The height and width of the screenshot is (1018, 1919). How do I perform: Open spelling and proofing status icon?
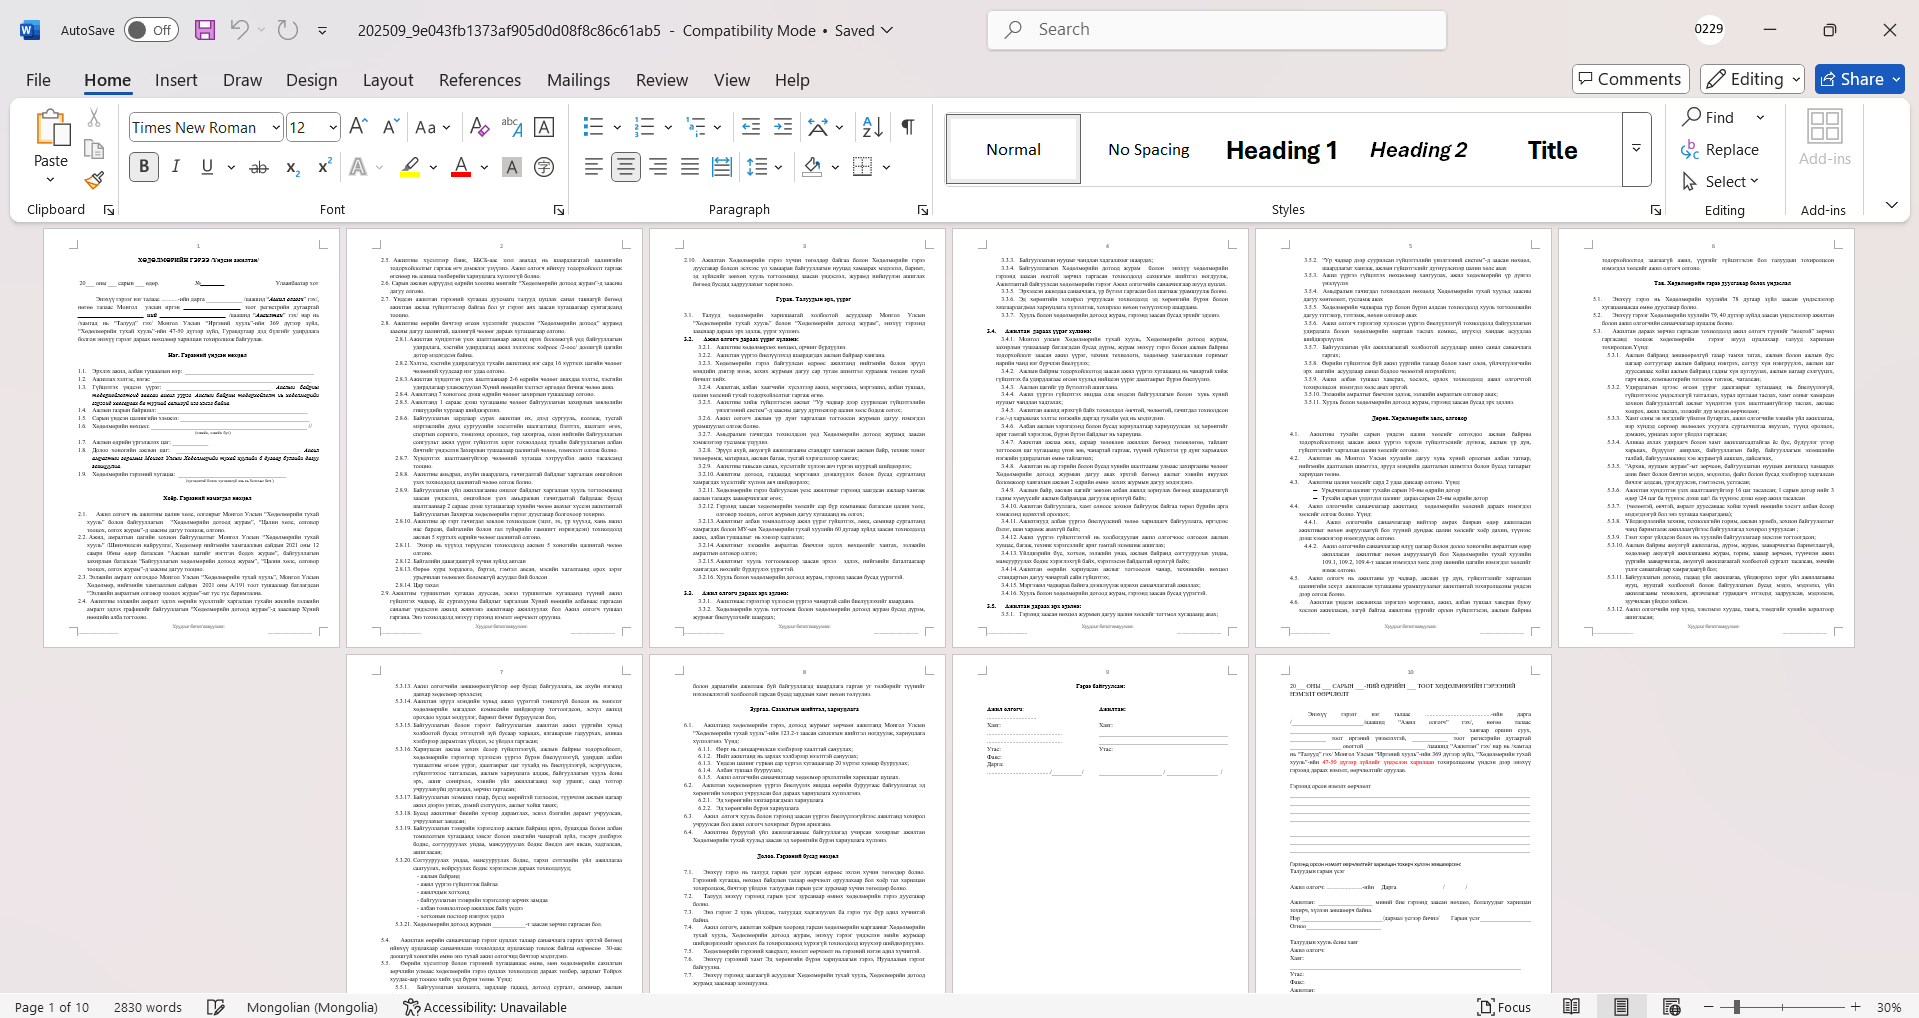coord(215,1007)
